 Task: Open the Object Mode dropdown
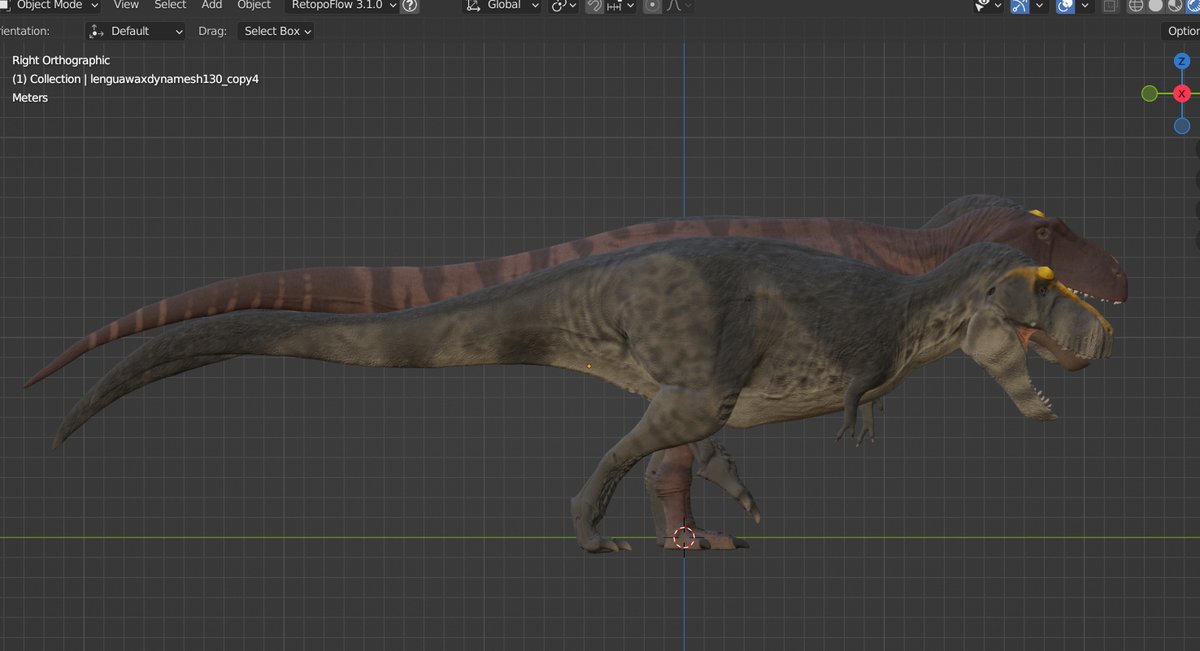pyautogui.click(x=50, y=5)
